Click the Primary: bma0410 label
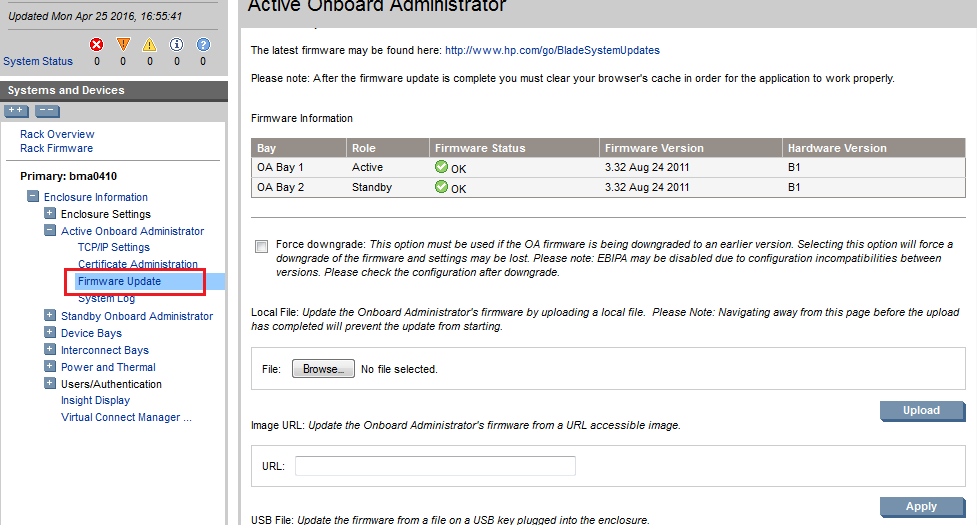The image size is (977, 525). (x=69, y=176)
